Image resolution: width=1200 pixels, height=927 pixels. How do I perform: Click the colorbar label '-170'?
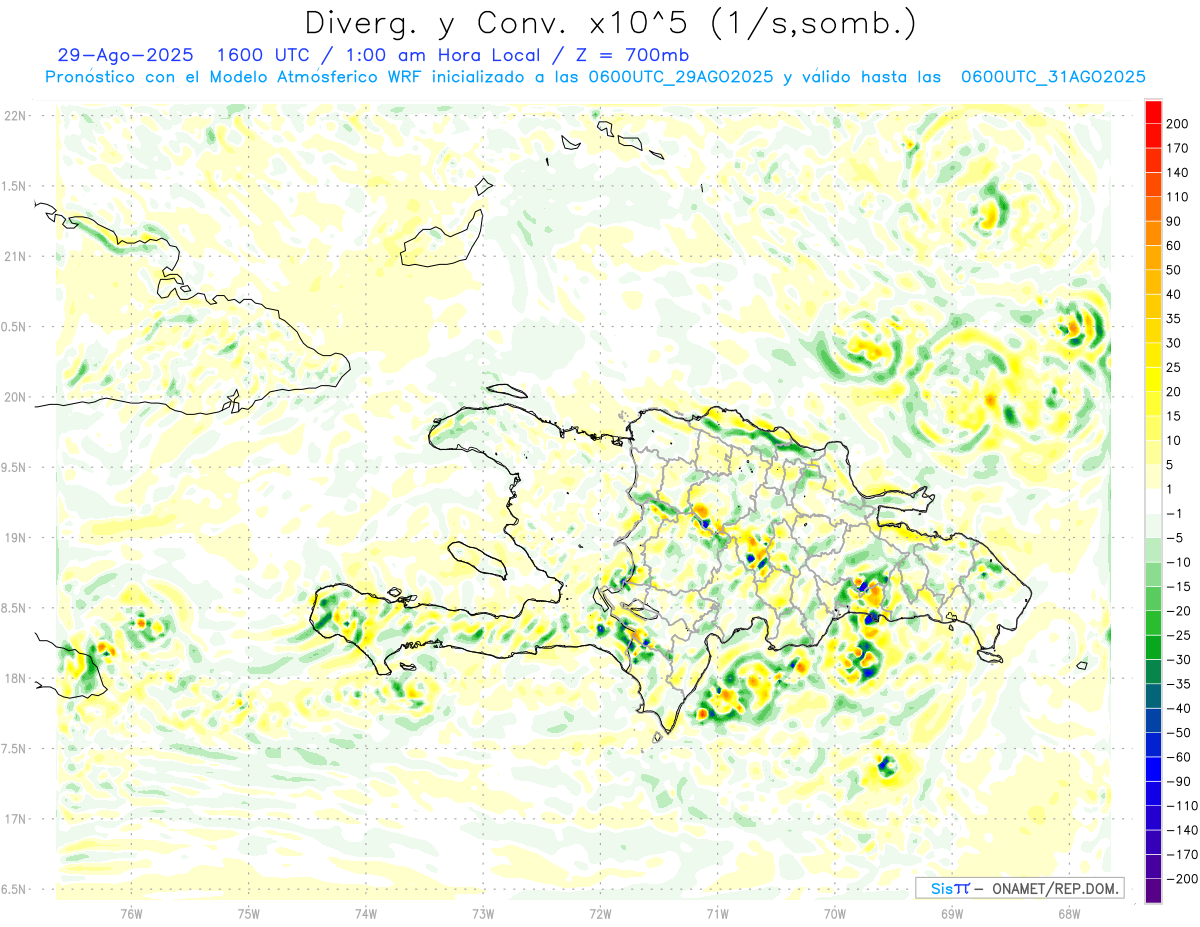[1181, 854]
